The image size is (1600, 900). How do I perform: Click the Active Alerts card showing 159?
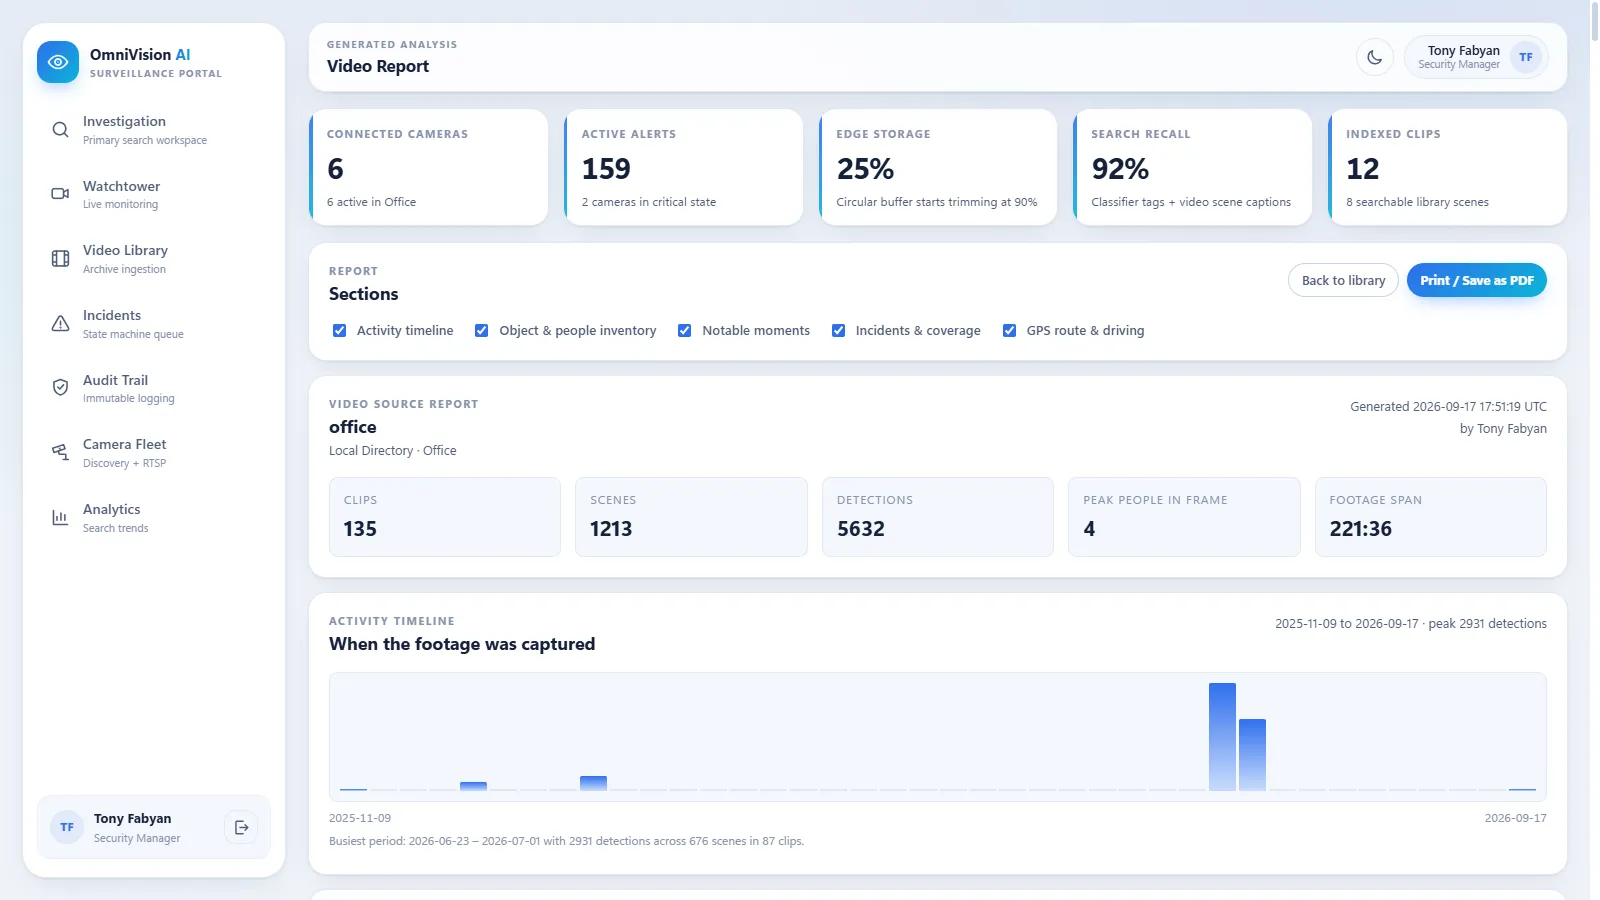point(684,167)
